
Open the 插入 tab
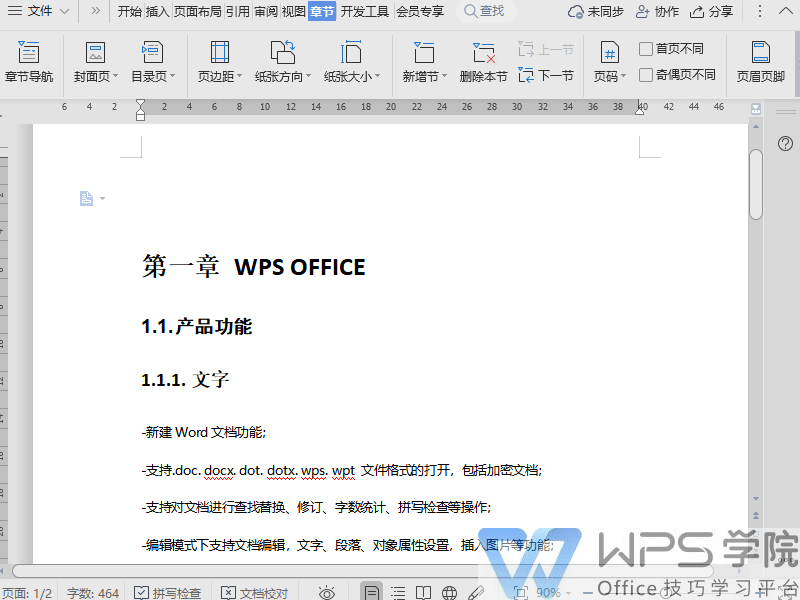[157, 11]
